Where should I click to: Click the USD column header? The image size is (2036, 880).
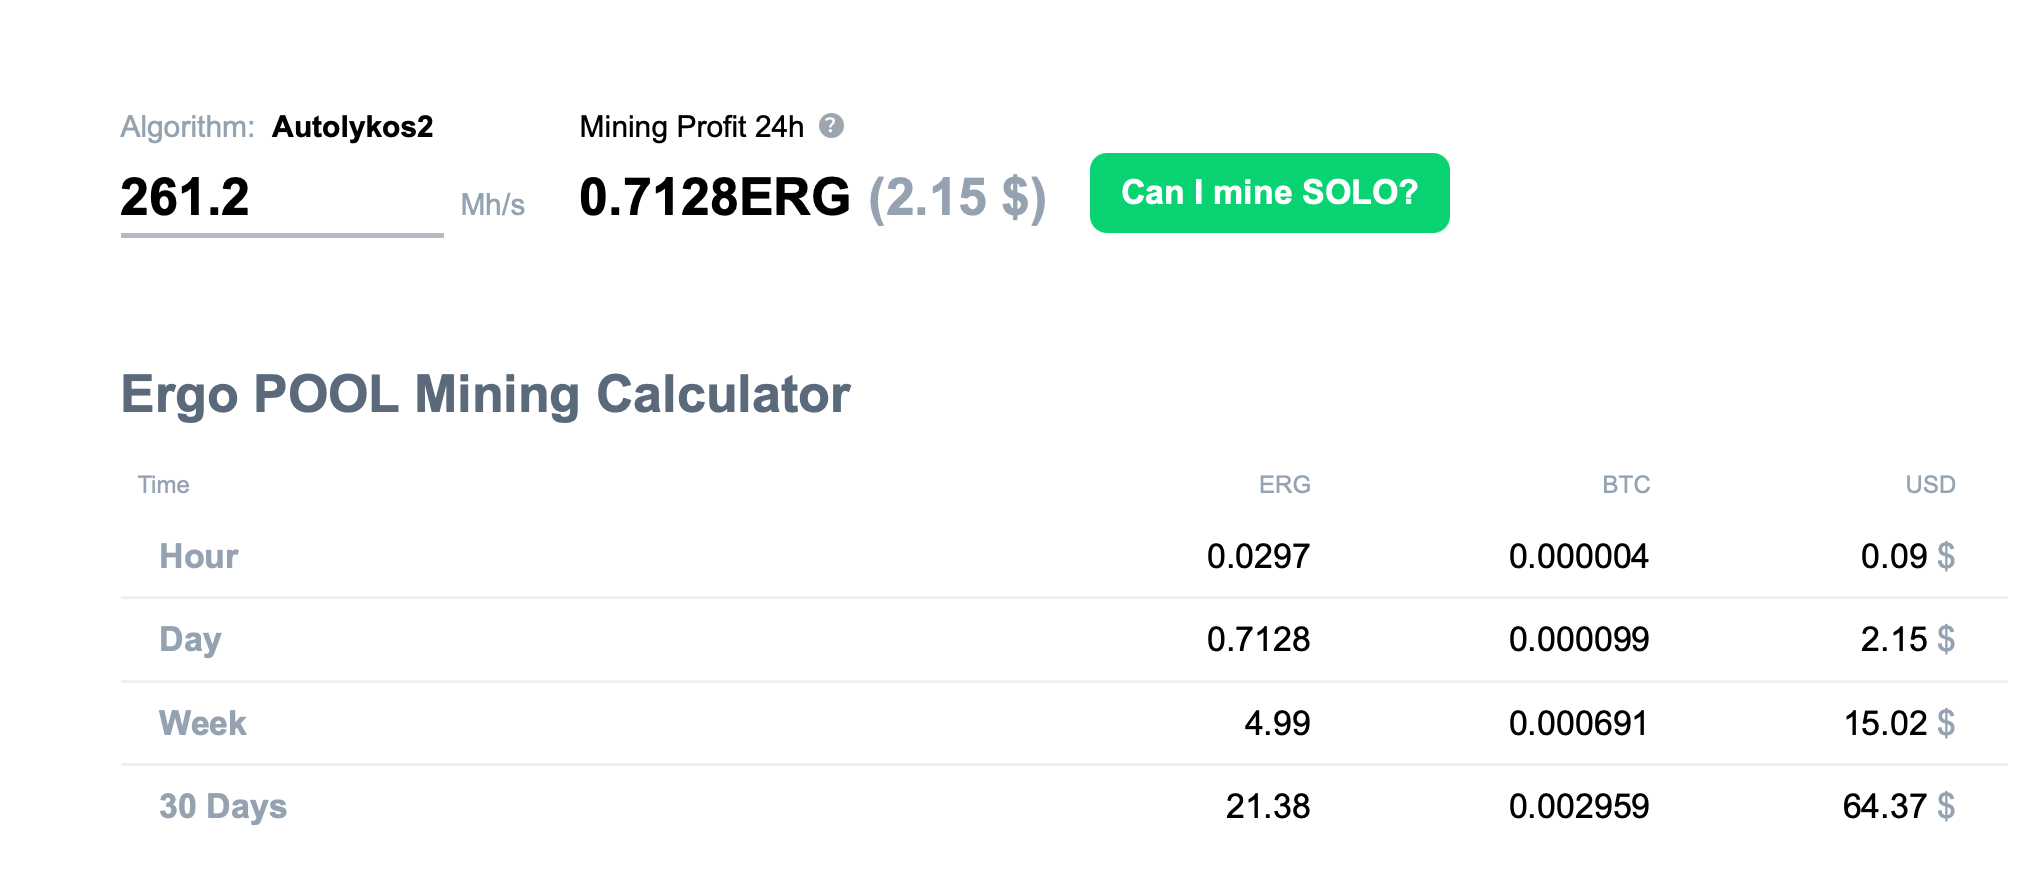click(1930, 485)
